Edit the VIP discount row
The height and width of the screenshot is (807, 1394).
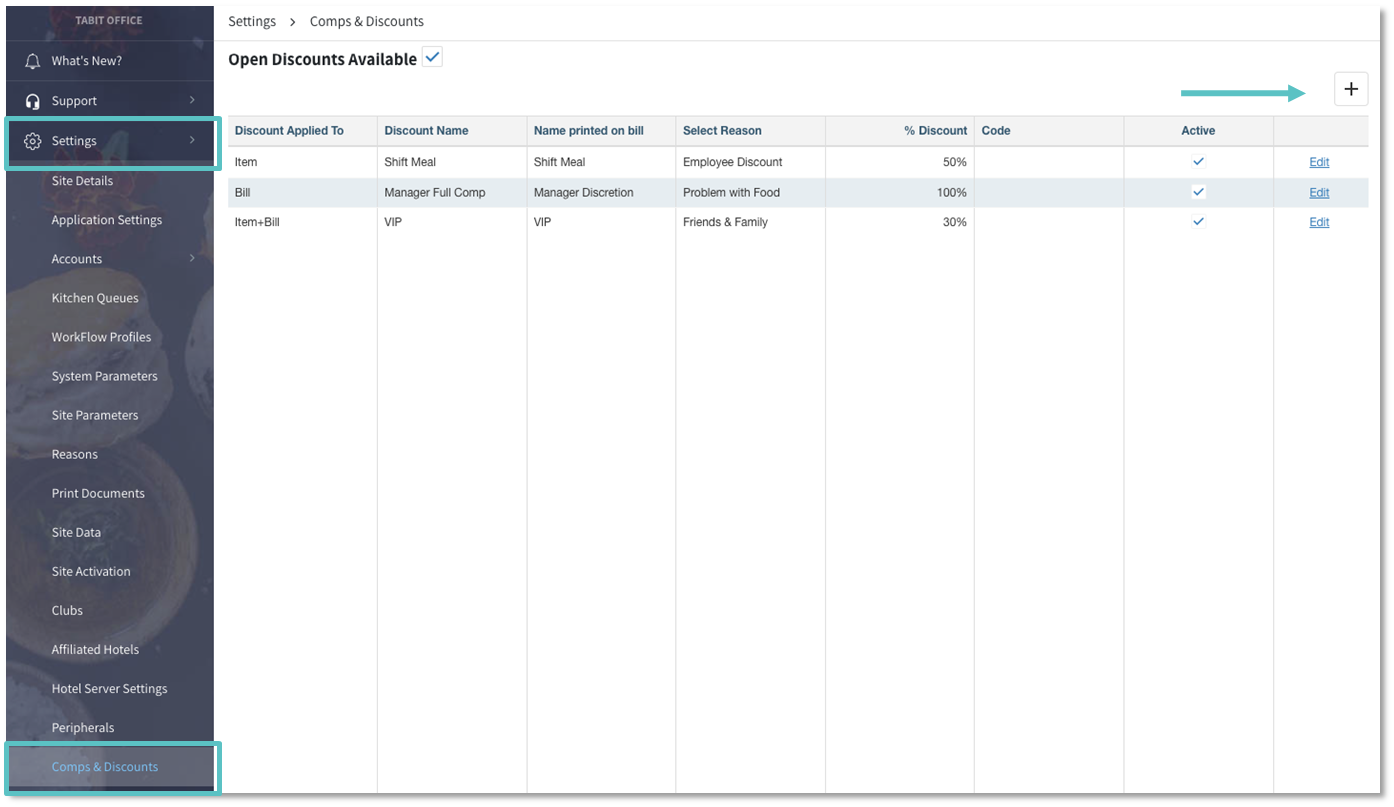[1319, 223]
